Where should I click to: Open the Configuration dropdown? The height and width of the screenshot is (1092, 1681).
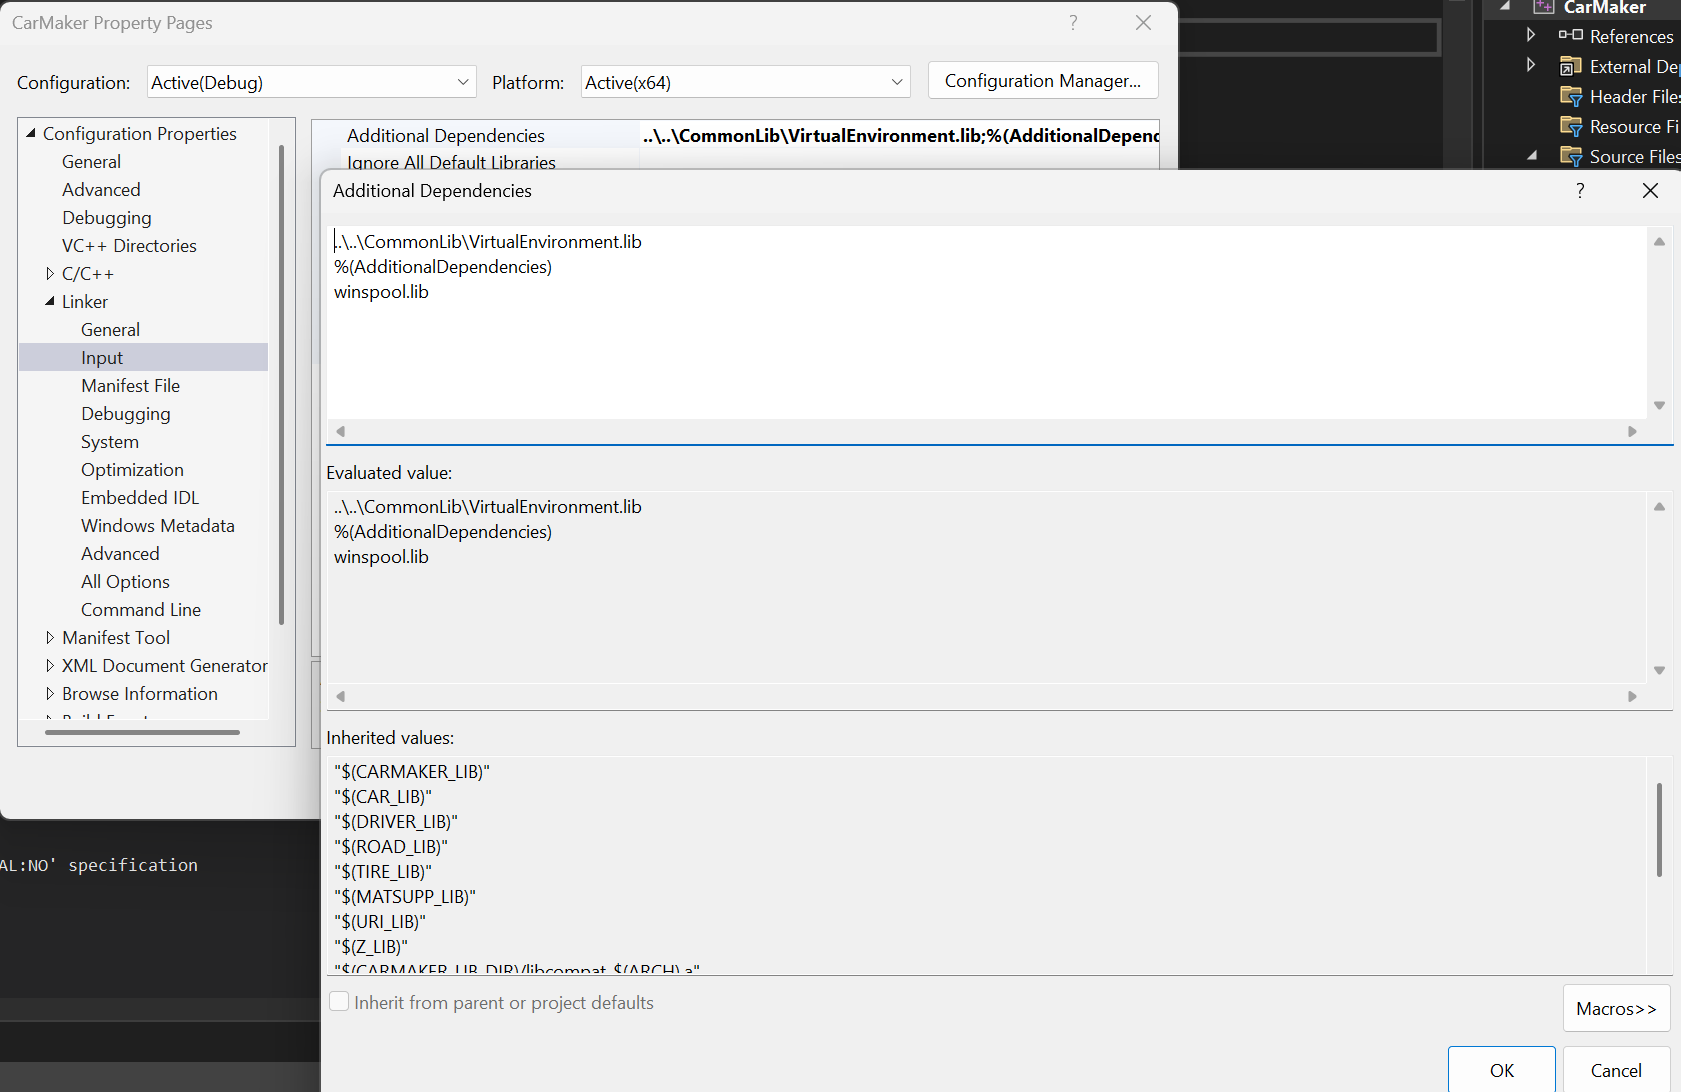[311, 82]
